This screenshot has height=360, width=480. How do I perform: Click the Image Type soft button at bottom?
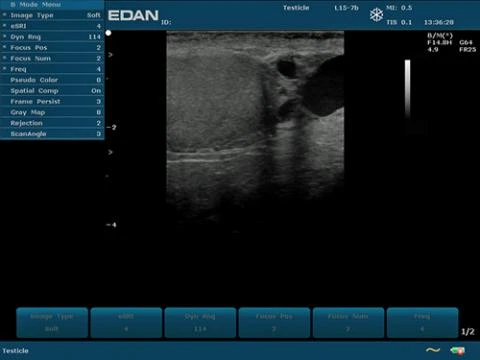[x=52, y=323]
